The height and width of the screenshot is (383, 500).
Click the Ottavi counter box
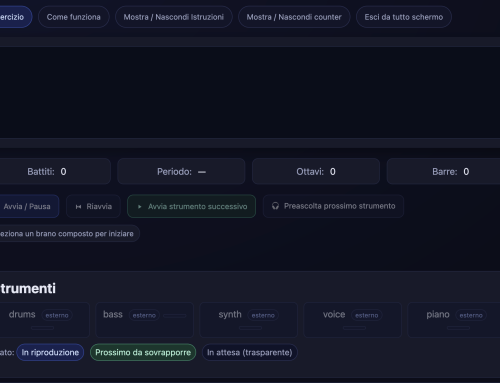316,172
